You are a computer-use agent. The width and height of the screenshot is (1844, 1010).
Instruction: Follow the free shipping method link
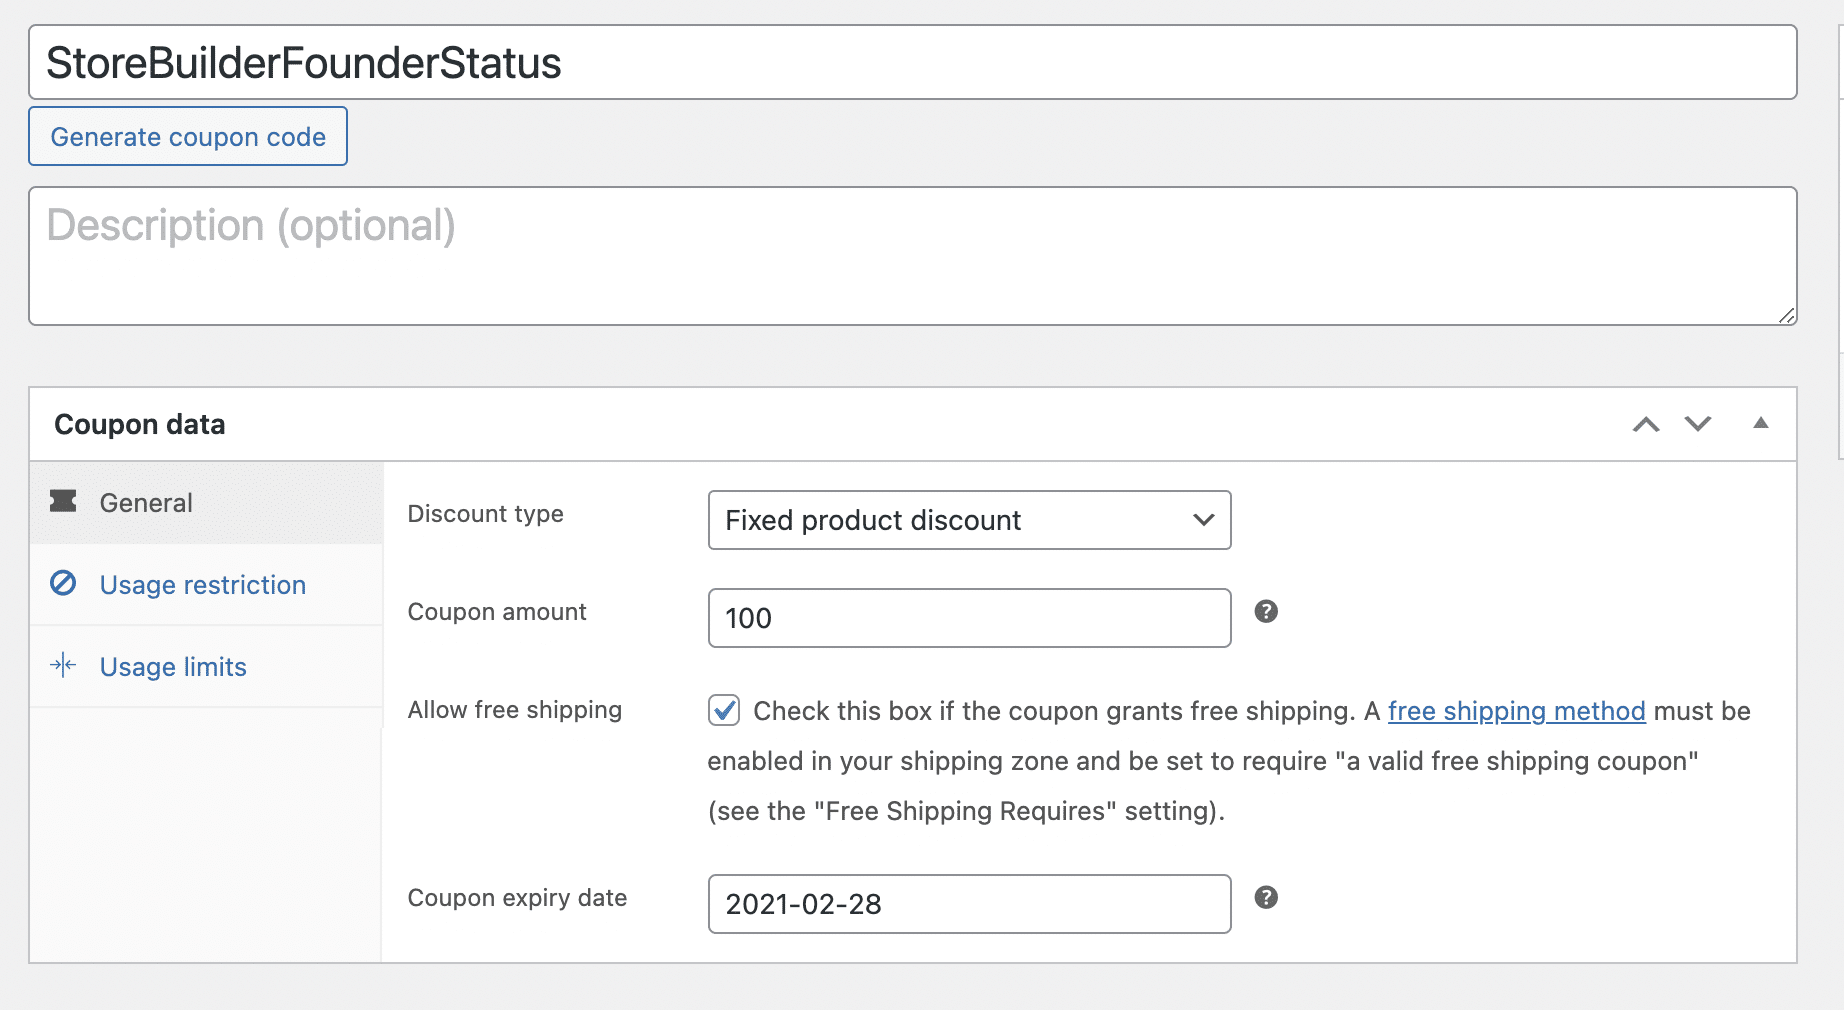pyautogui.click(x=1516, y=711)
